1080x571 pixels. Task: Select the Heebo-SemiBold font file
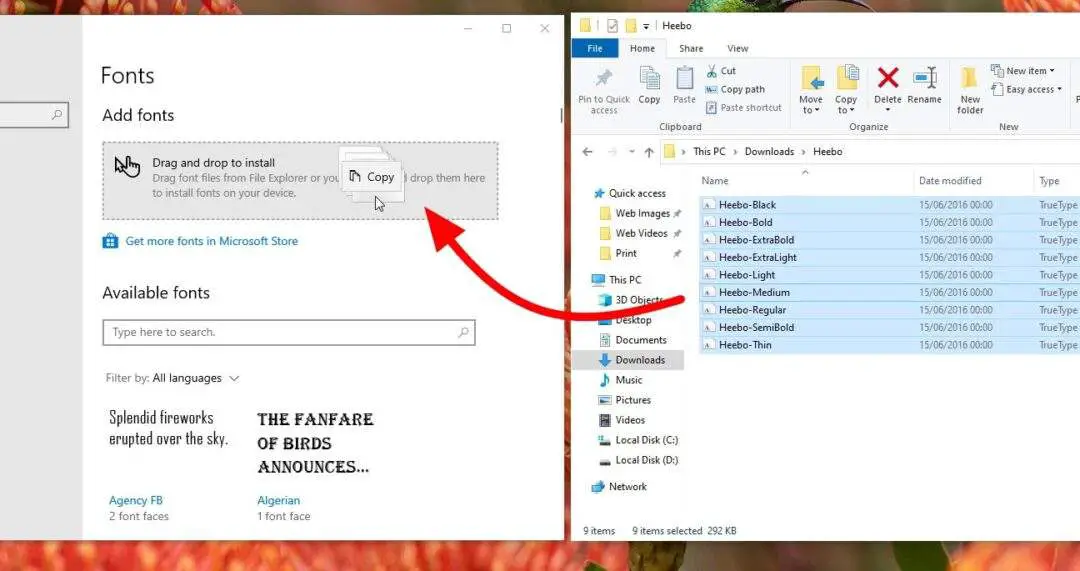(x=756, y=327)
